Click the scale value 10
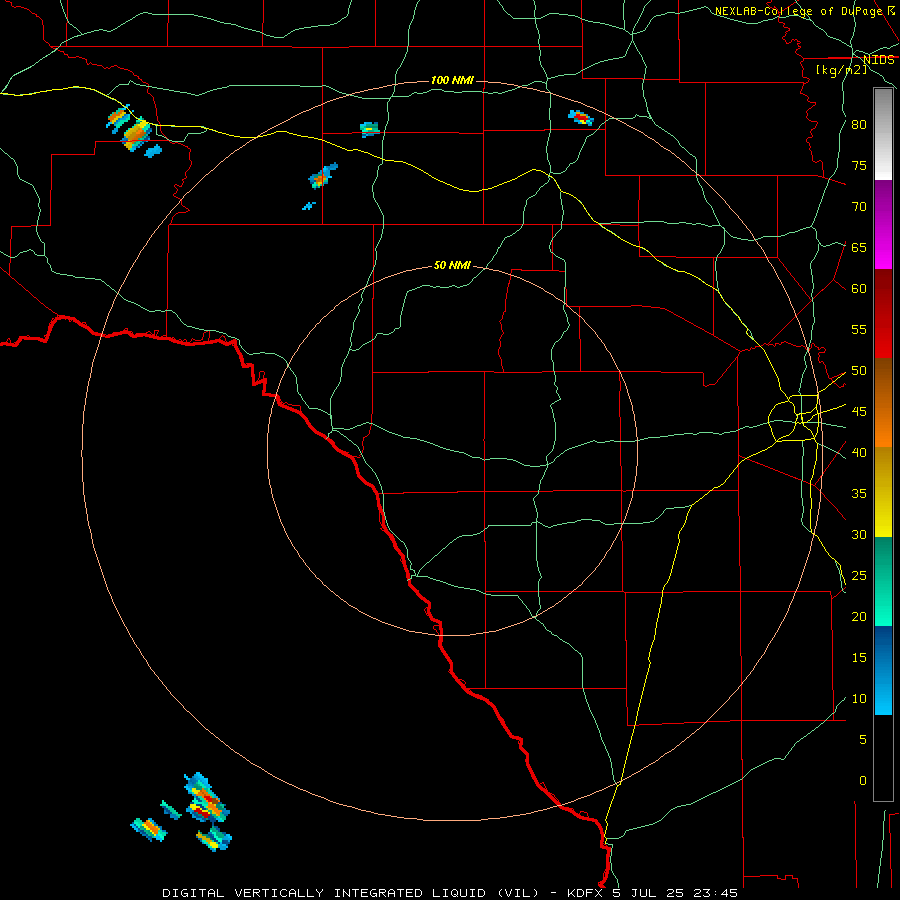Screen dimensions: 900x900 pos(859,699)
